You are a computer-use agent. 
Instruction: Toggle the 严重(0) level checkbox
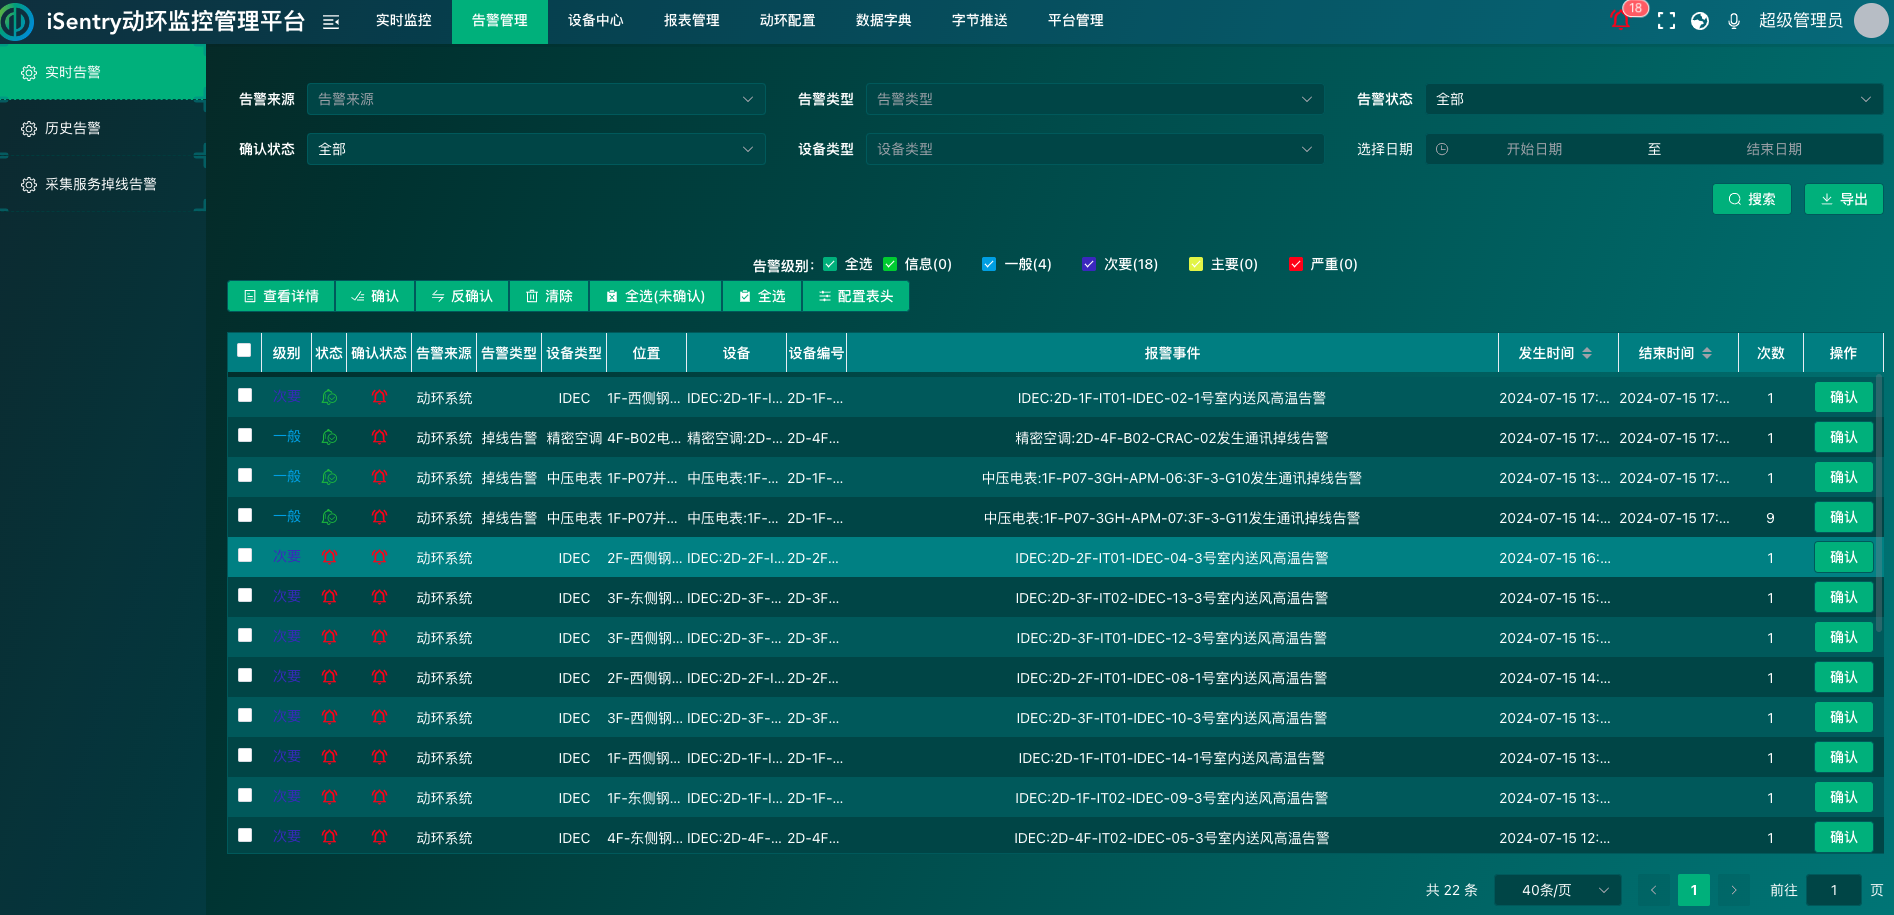(1296, 264)
